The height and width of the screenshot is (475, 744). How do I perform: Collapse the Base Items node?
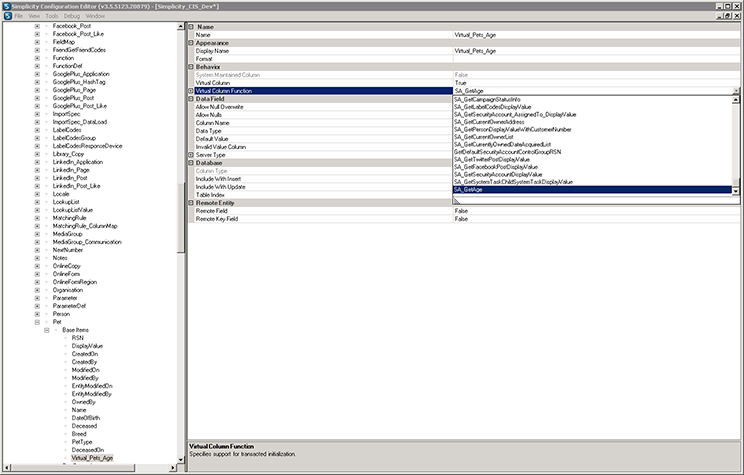click(46, 330)
